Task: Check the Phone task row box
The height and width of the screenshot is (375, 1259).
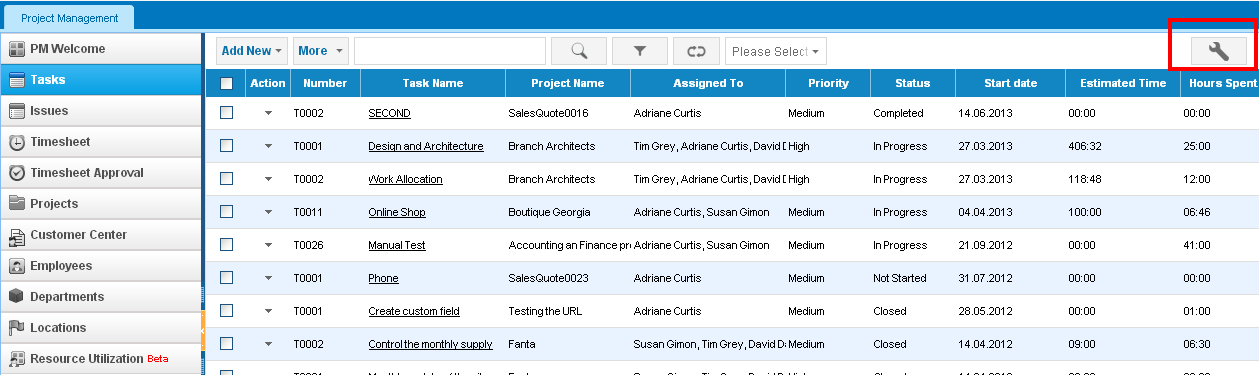Action: point(226,278)
